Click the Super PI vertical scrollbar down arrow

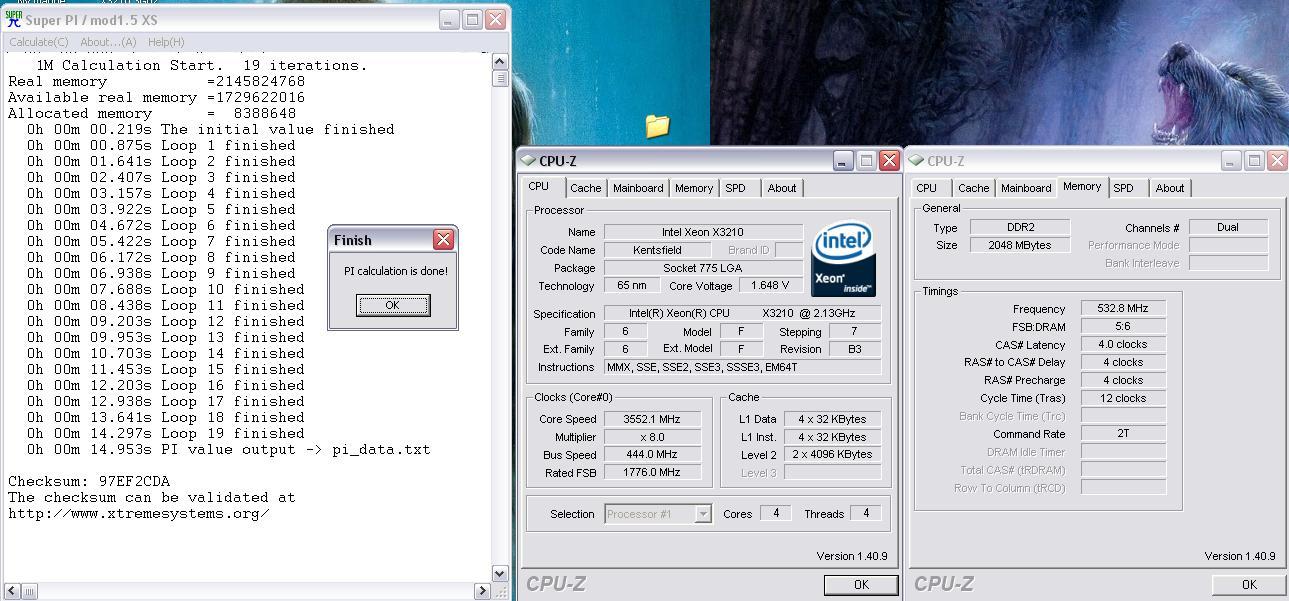click(x=501, y=573)
